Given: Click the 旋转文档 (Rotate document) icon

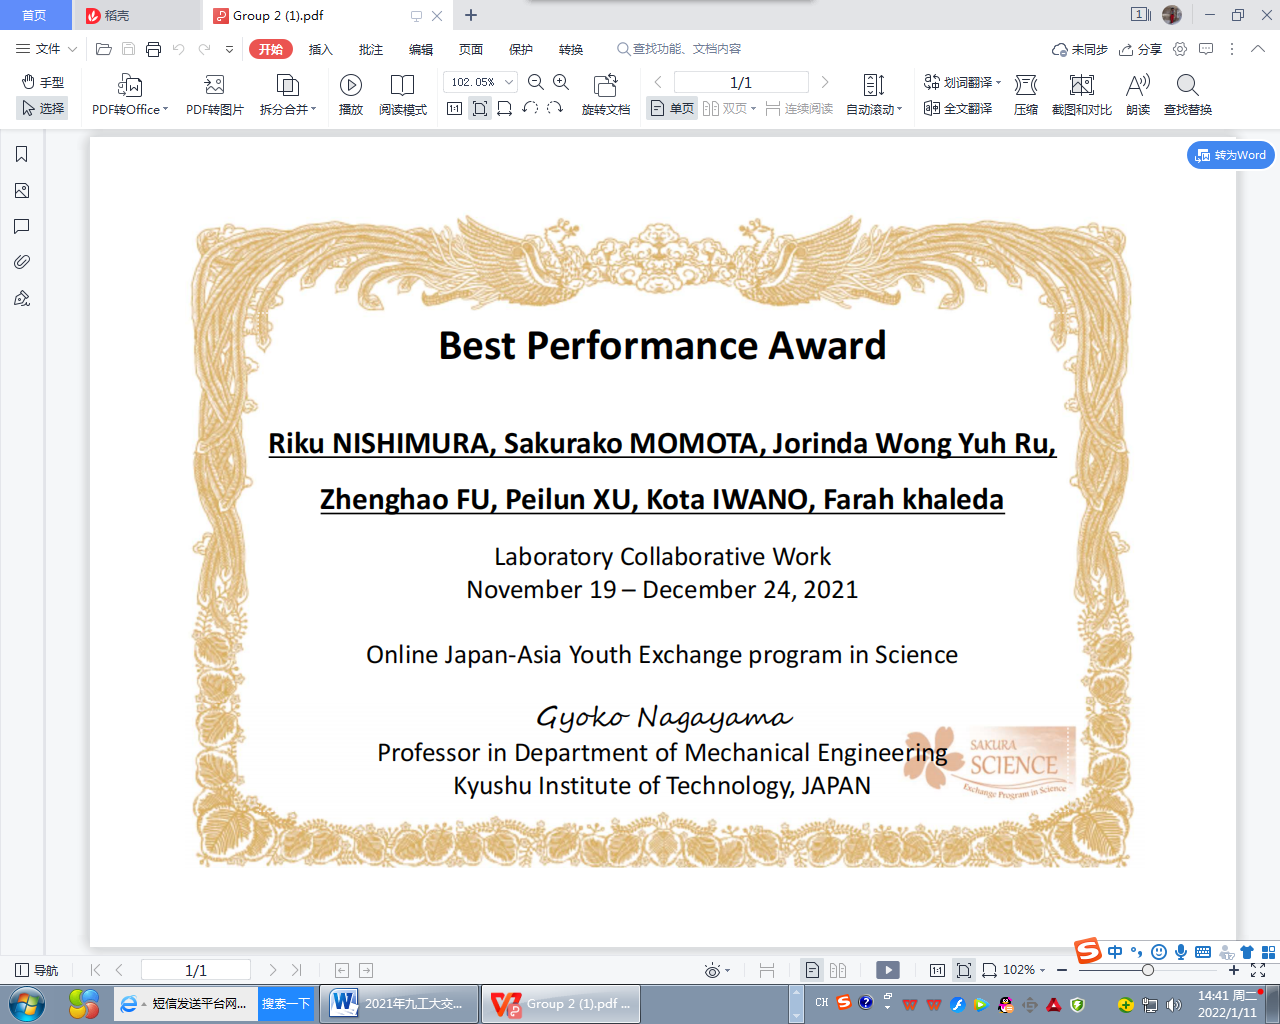Looking at the screenshot, I should tap(605, 86).
